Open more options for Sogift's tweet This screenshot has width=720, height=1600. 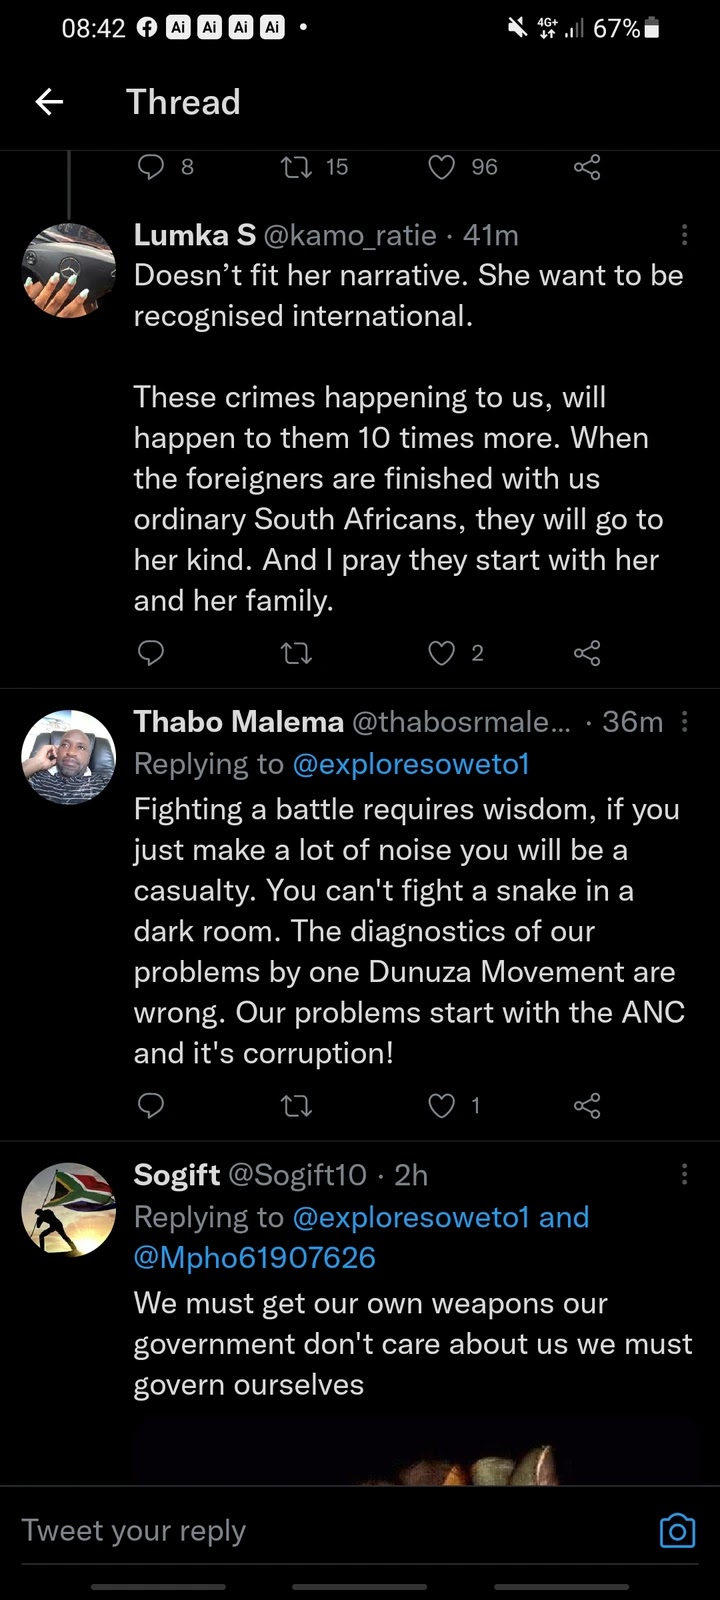pos(684,1174)
